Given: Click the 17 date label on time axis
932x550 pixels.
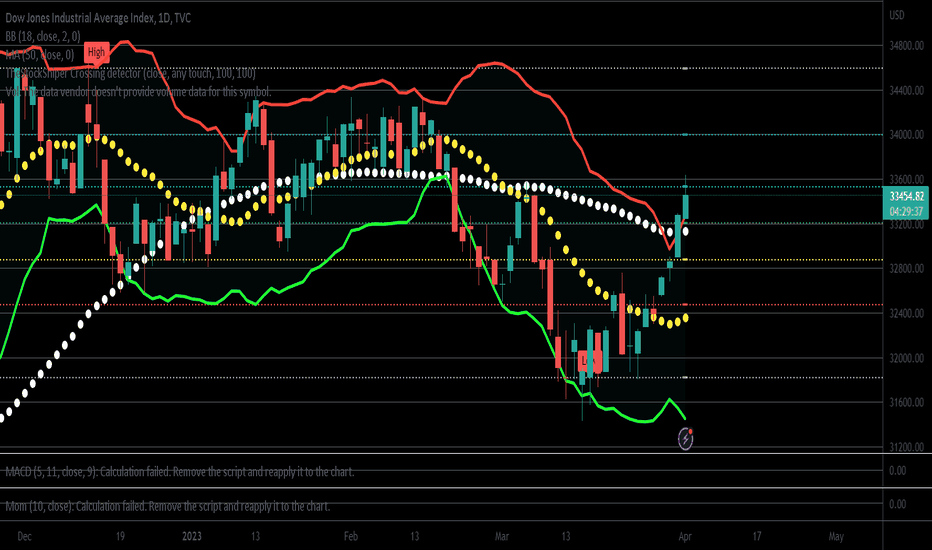Looking at the screenshot, I should pyautogui.click(x=757, y=536).
